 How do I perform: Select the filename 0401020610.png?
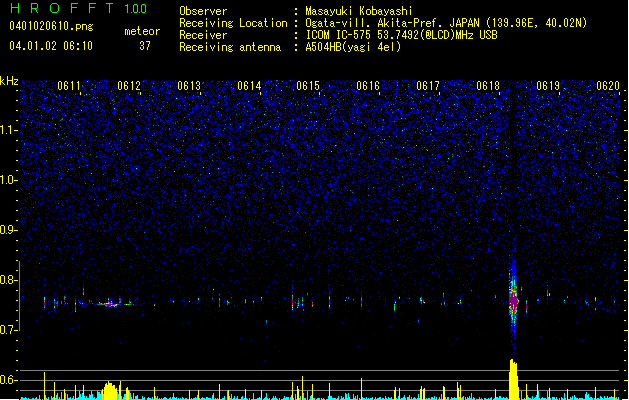(51, 27)
